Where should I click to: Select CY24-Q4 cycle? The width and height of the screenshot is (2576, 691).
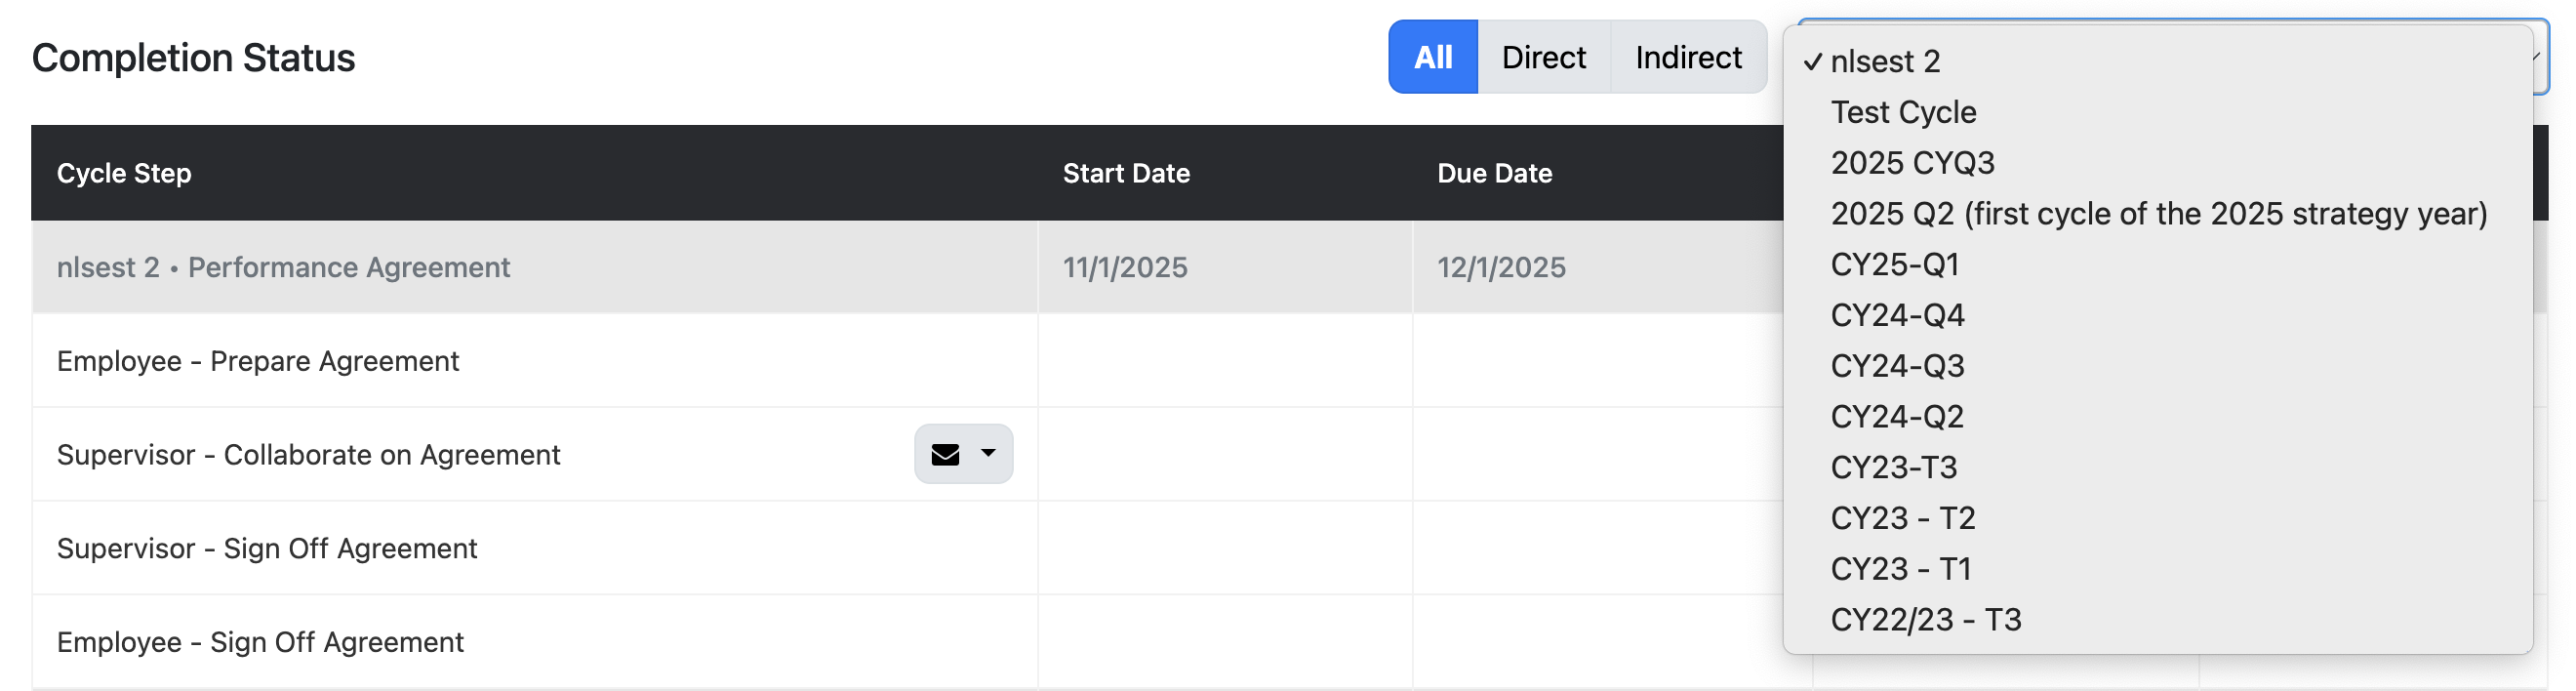1898,314
